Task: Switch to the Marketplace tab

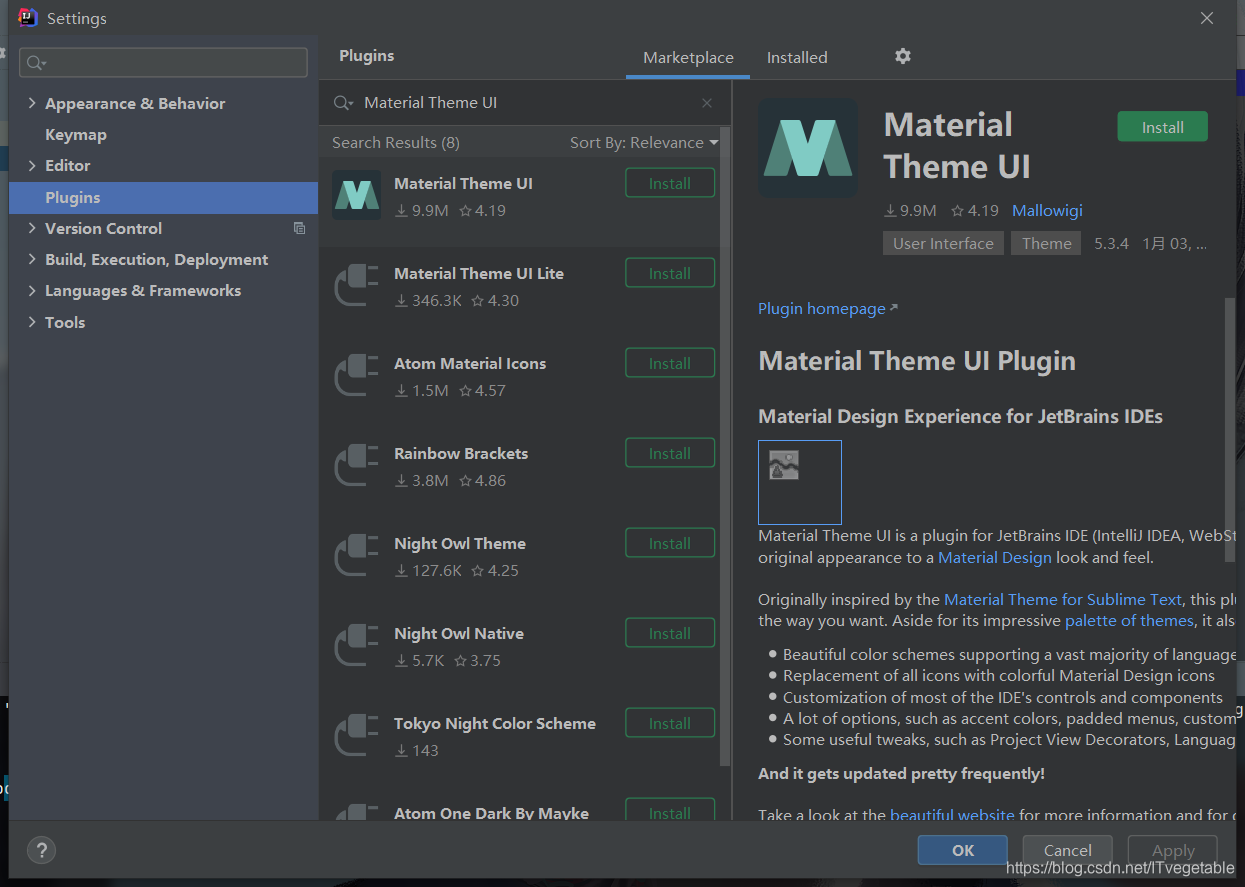Action: [688, 57]
